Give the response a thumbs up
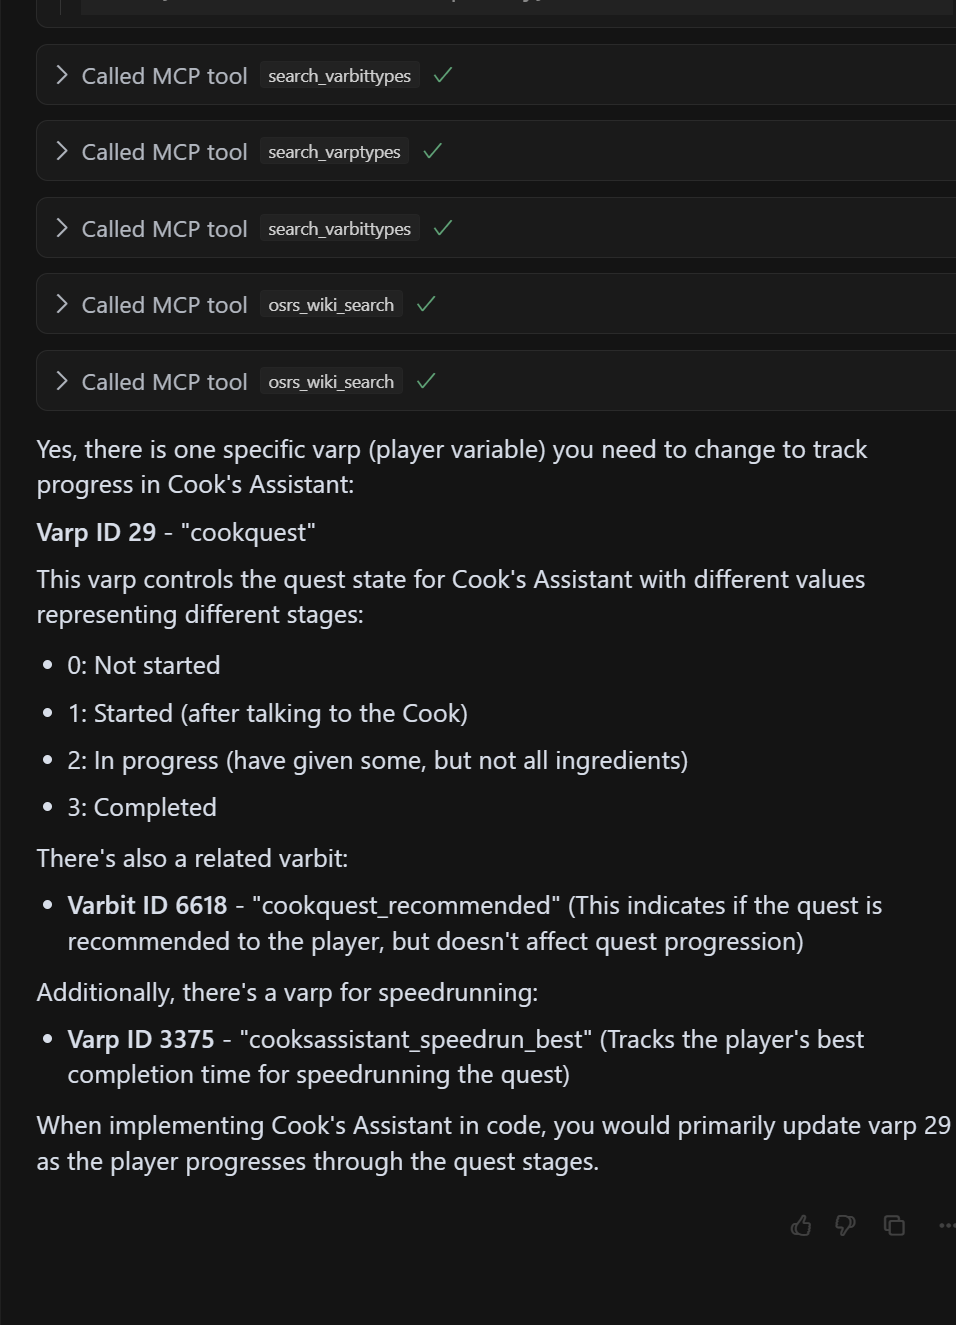The height and width of the screenshot is (1325, 956). (801, 1226)
